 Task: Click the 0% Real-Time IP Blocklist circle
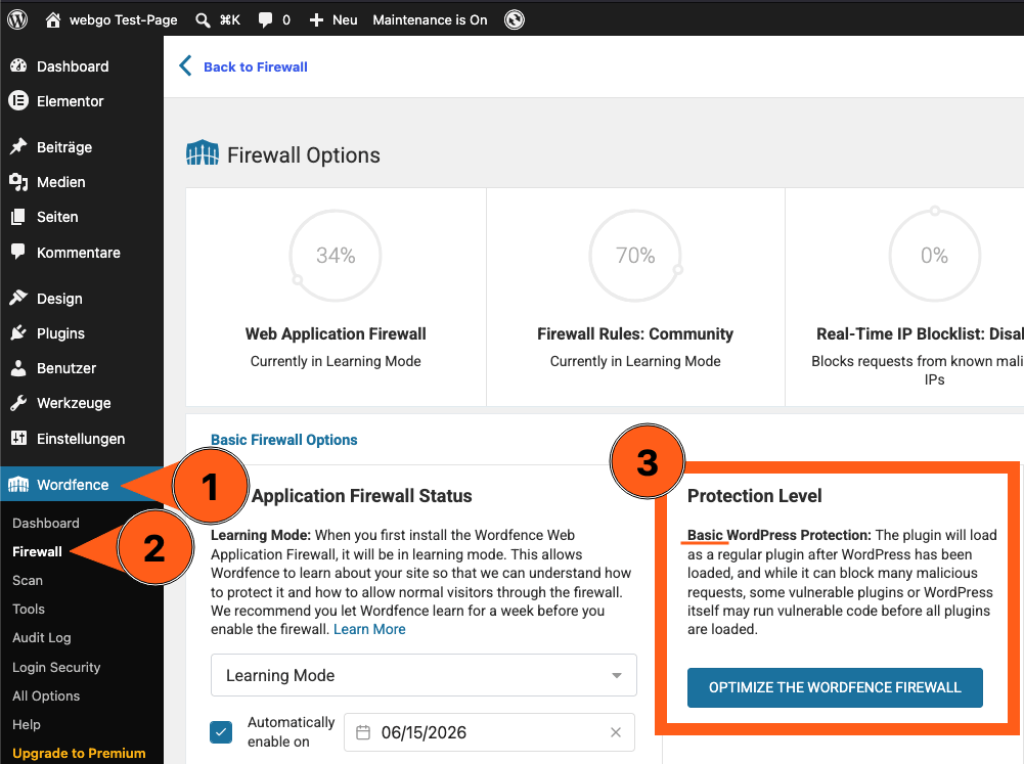(935, 255)
